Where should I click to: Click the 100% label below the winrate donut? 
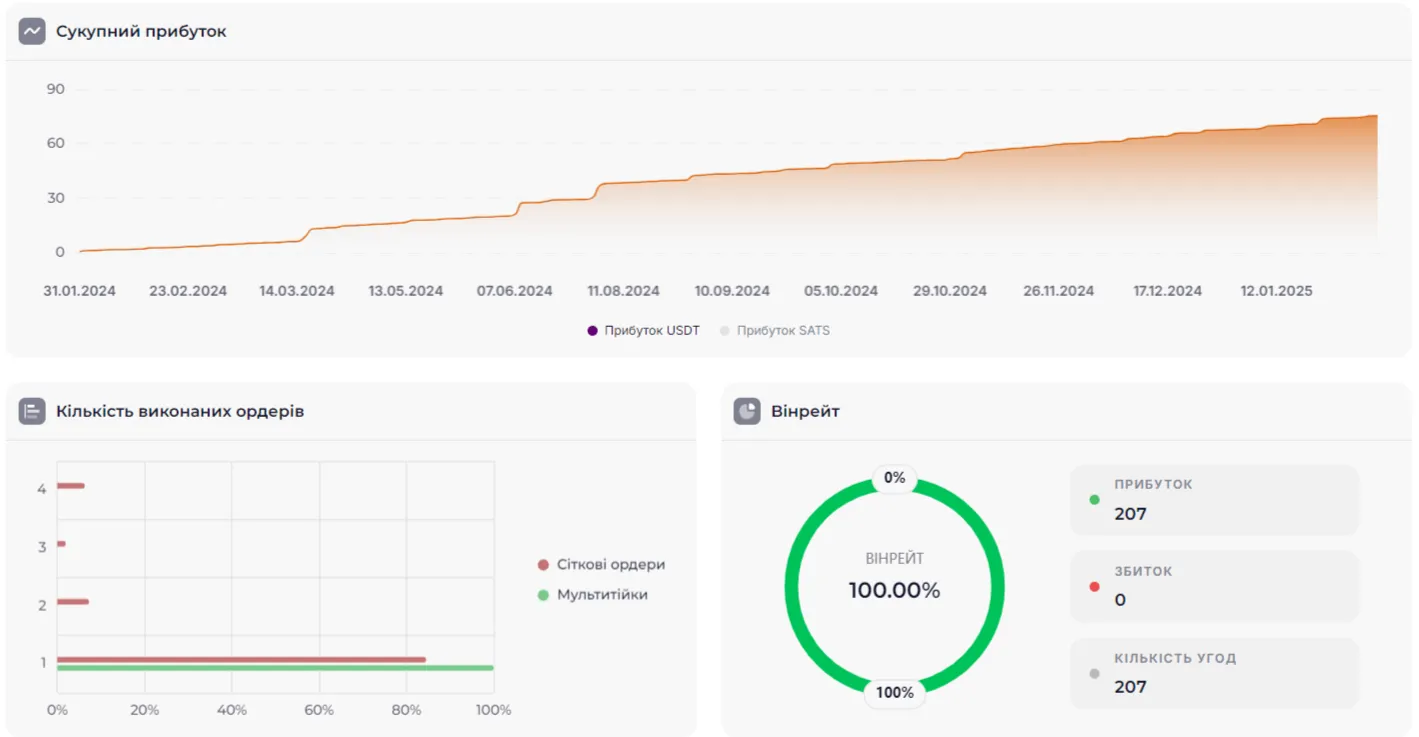tap(894, 692)
